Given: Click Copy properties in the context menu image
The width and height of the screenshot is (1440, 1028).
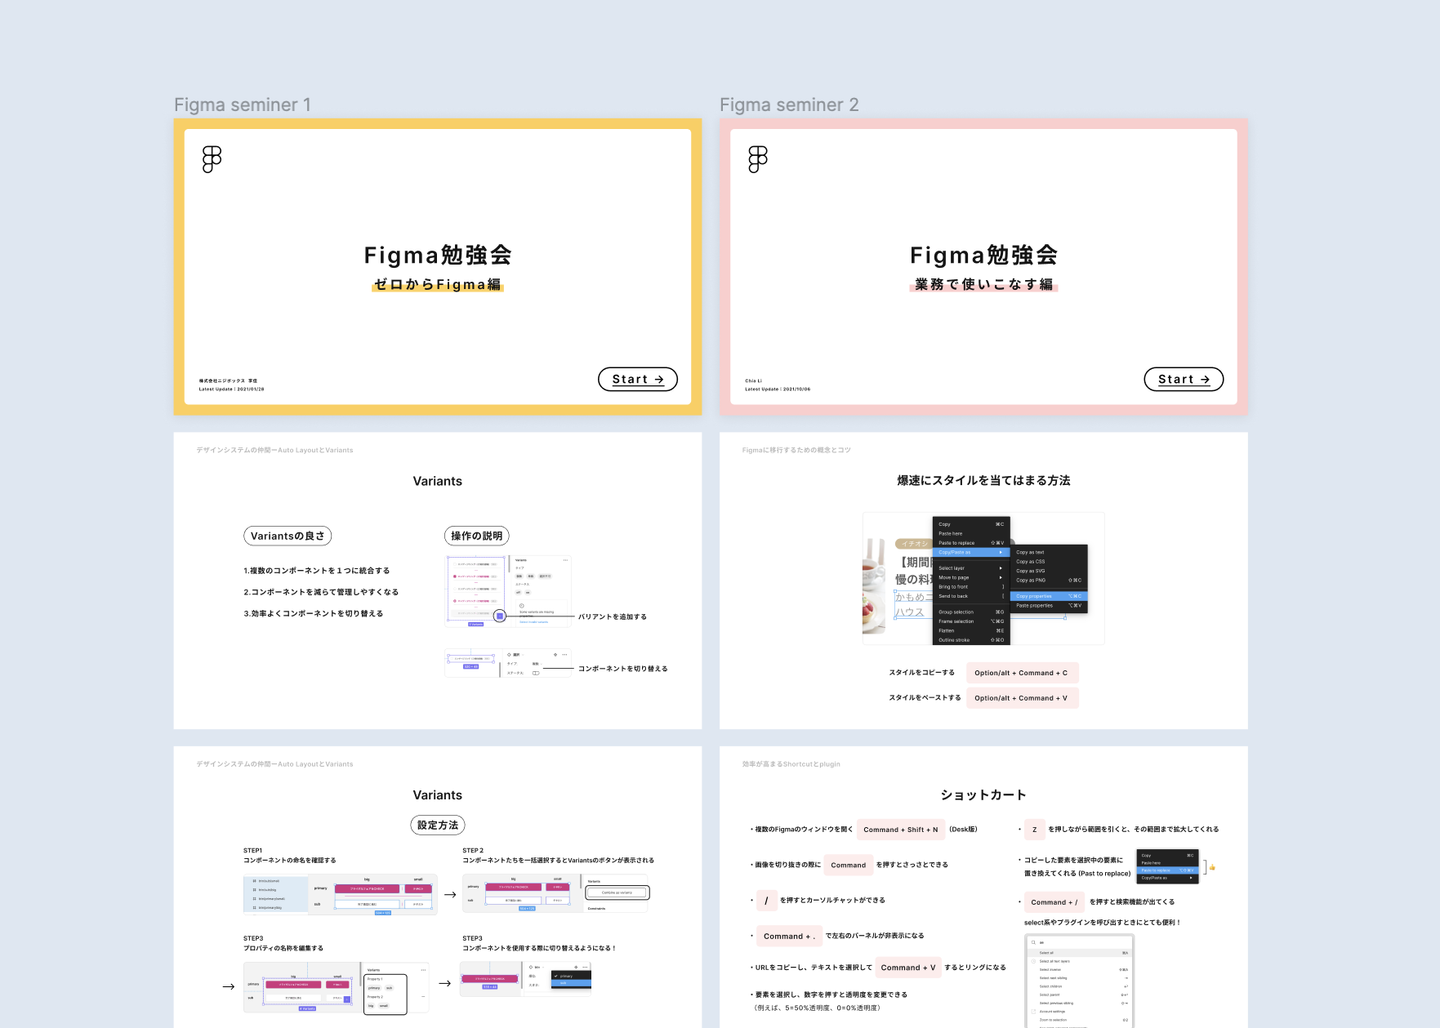Looking at the screenshot, I should tap(1048, 596).
